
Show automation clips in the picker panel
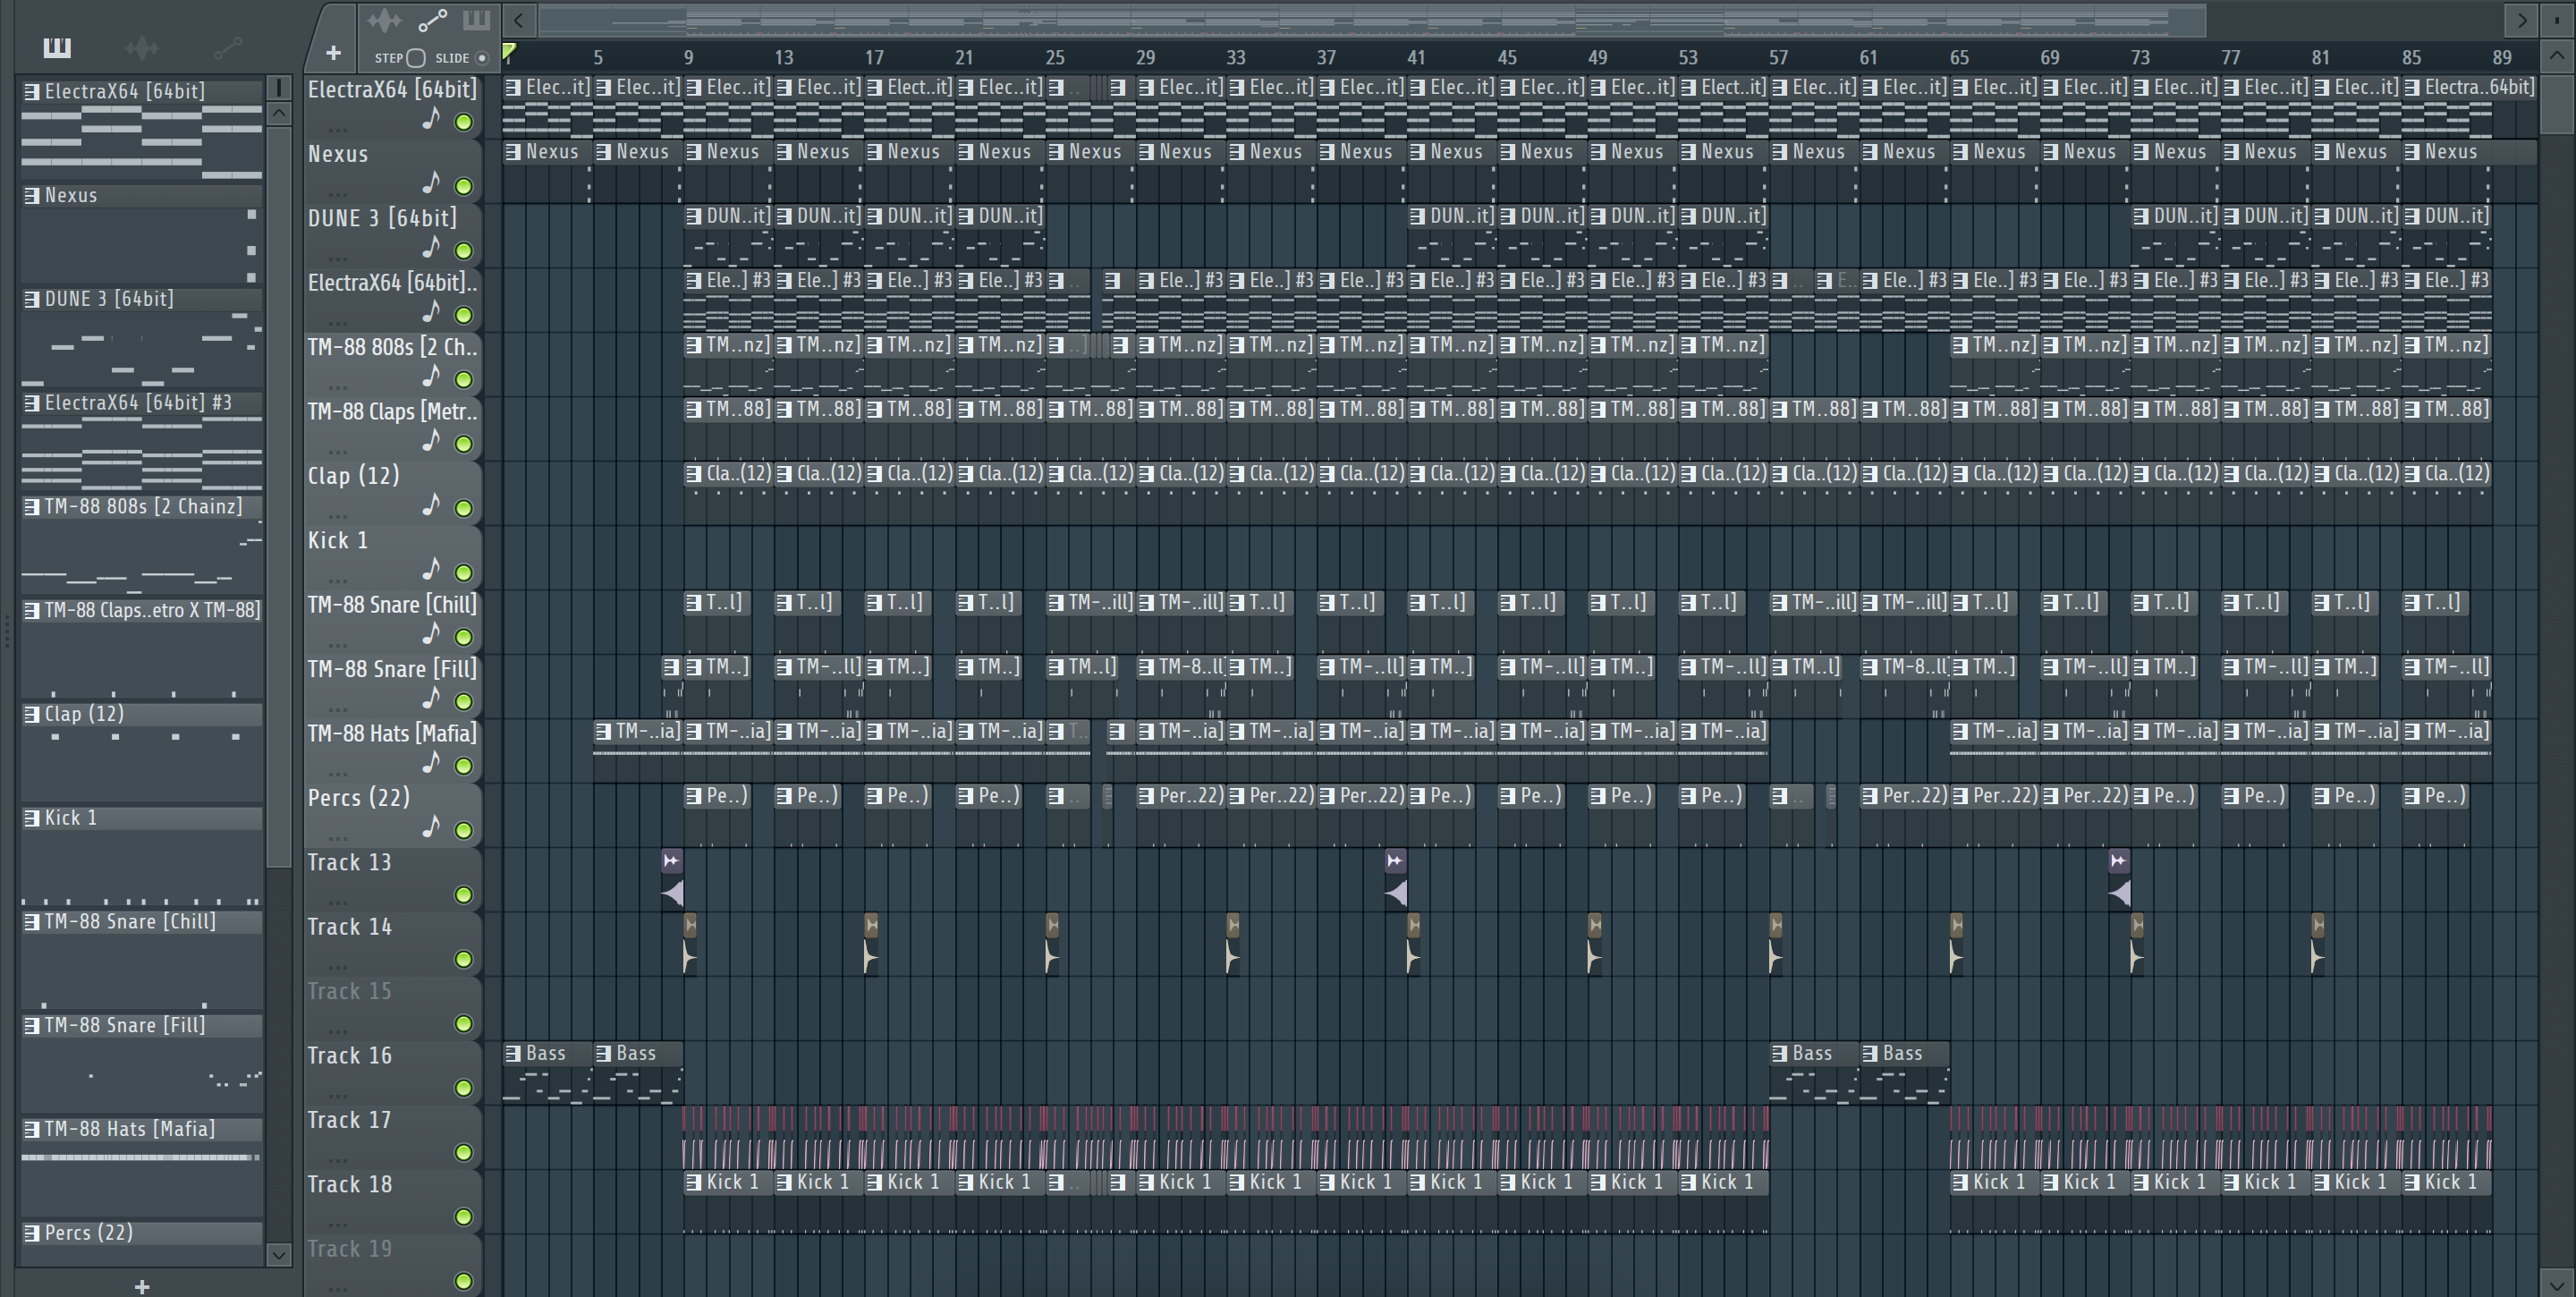pyautogui.click(x=227, y=47)
